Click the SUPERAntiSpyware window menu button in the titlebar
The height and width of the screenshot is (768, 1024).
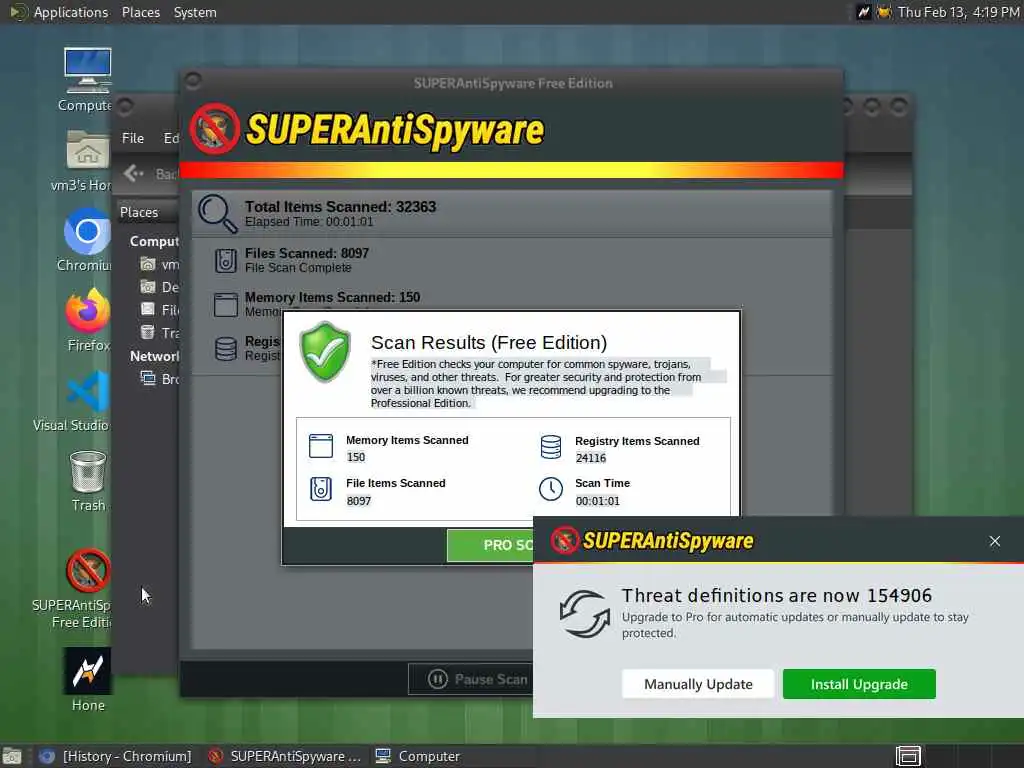[193, 80]
